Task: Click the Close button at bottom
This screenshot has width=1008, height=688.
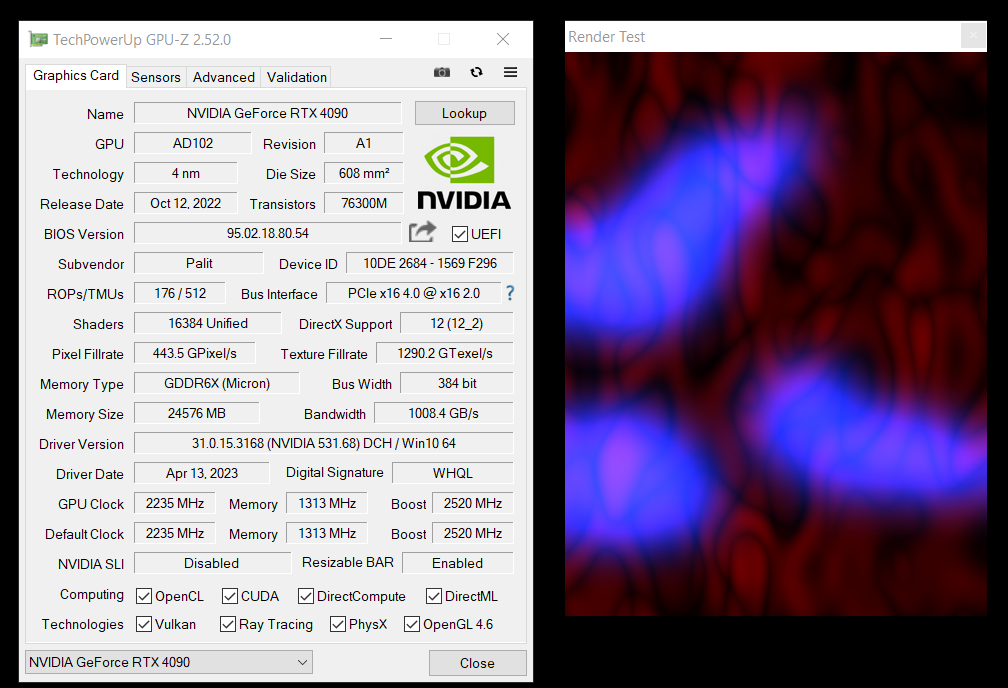Action: click(x=477, y=663)
